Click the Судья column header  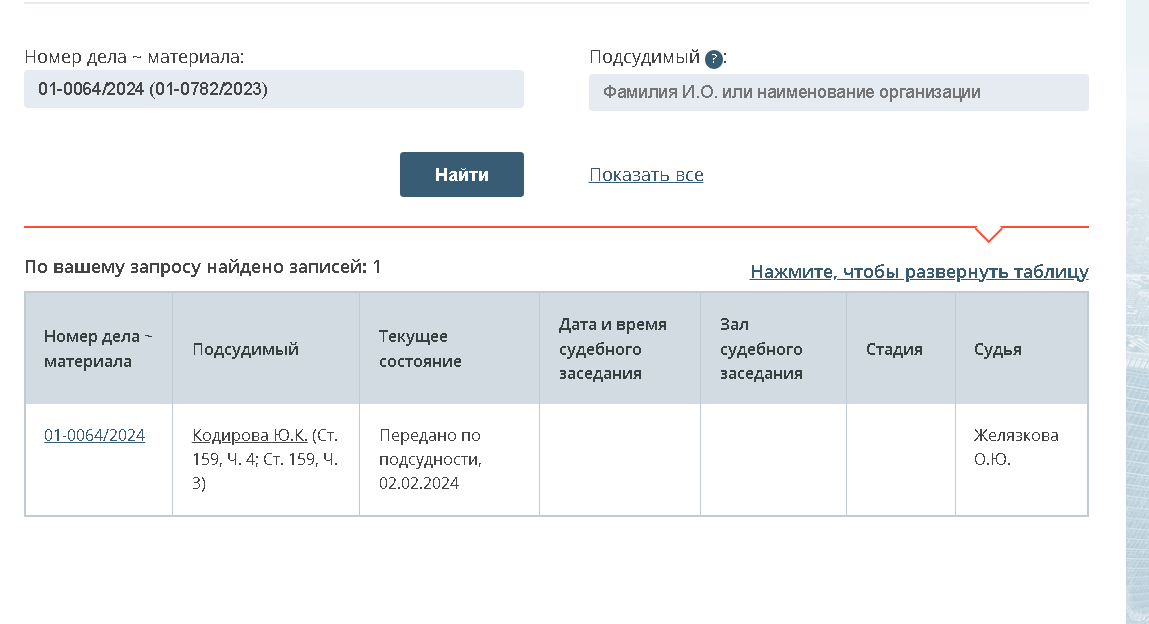click(x=997, y=349)
